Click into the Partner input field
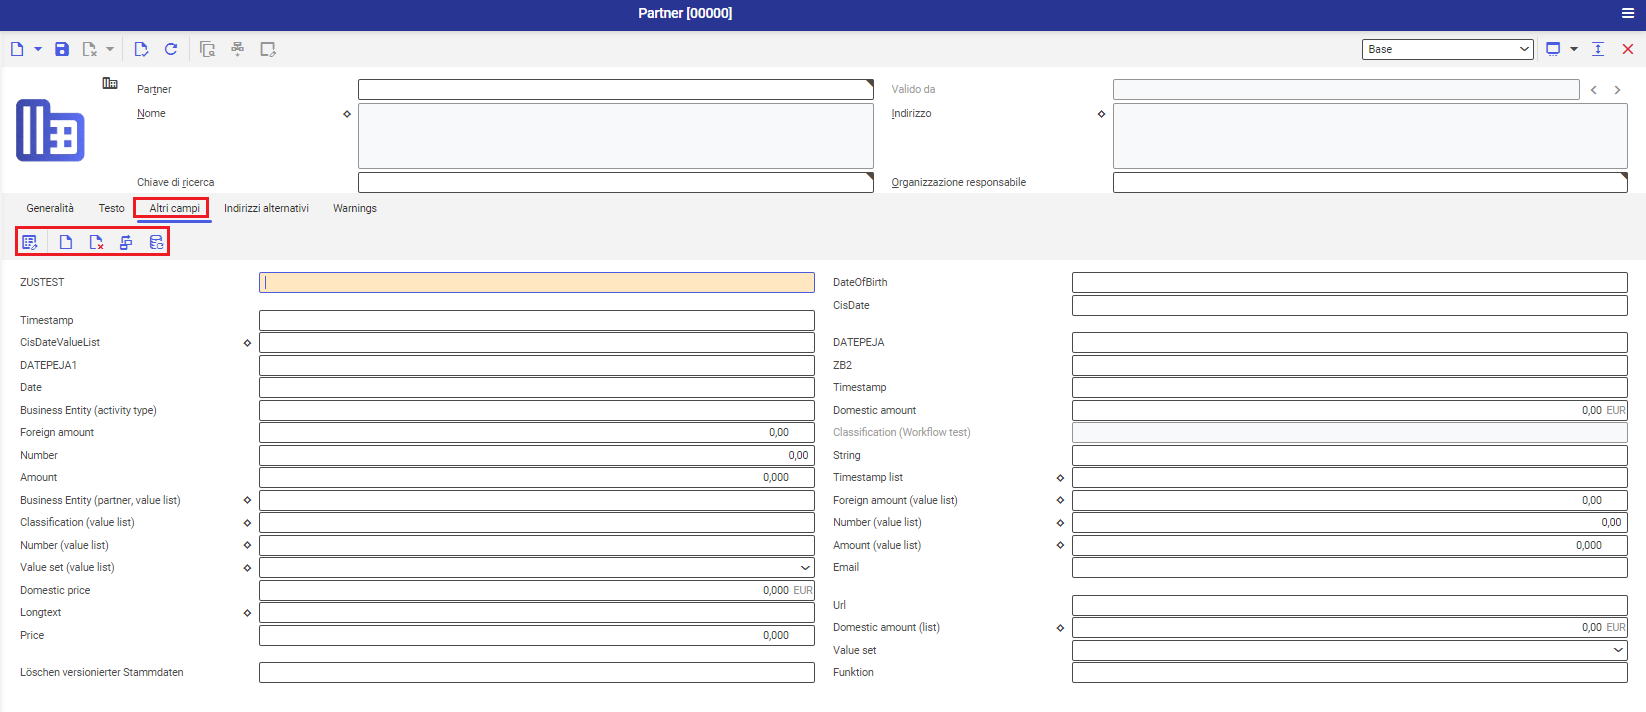Viewport: 1646px width, 712px height. pyautogui.click(x=616, y=89)
